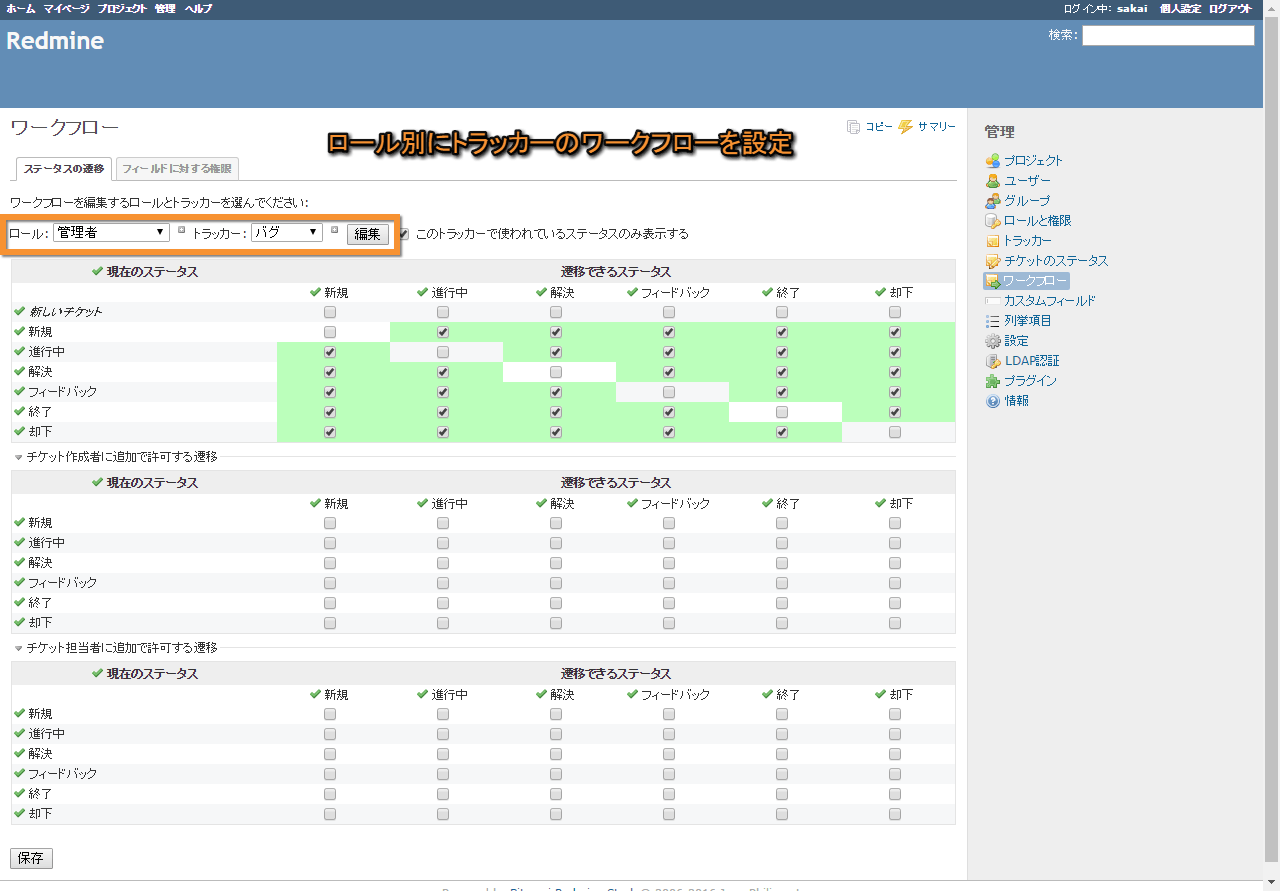Click the グループ icon in the admin sidebar
Viewport: 1280px width, 891px height.
point(992,201)
